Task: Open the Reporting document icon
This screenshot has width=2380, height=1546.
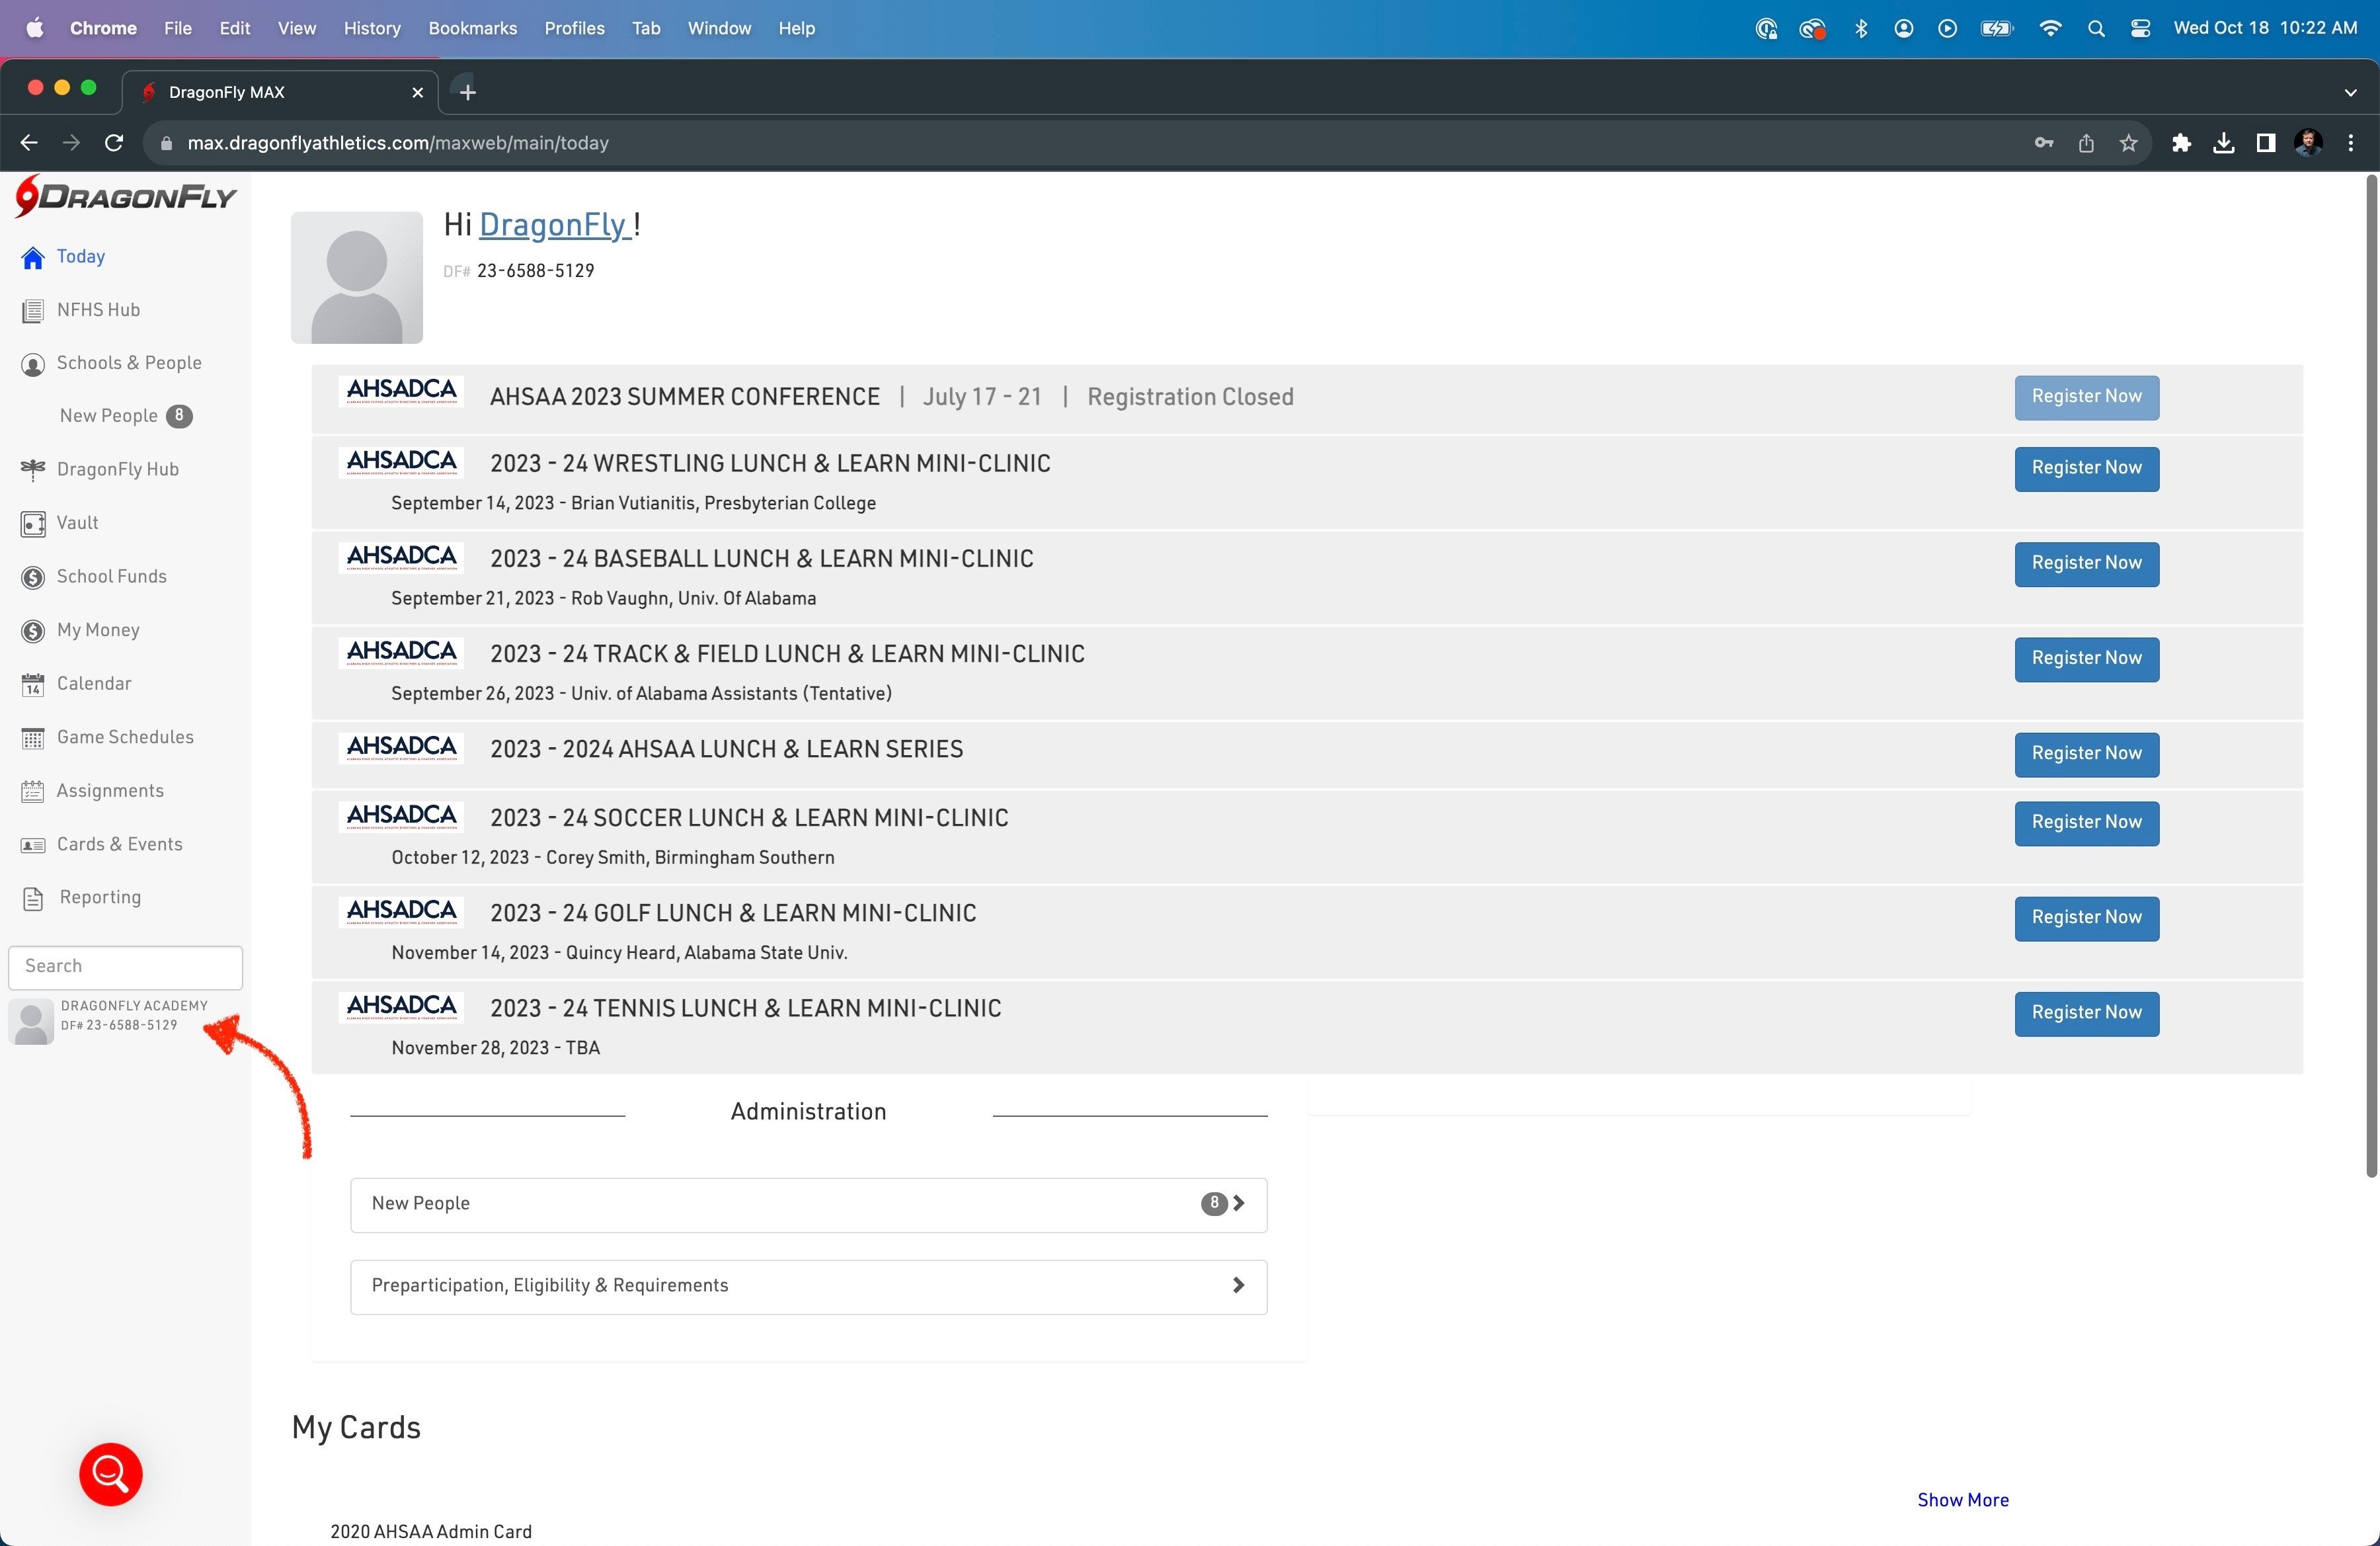Action: [x=33, y=898]
